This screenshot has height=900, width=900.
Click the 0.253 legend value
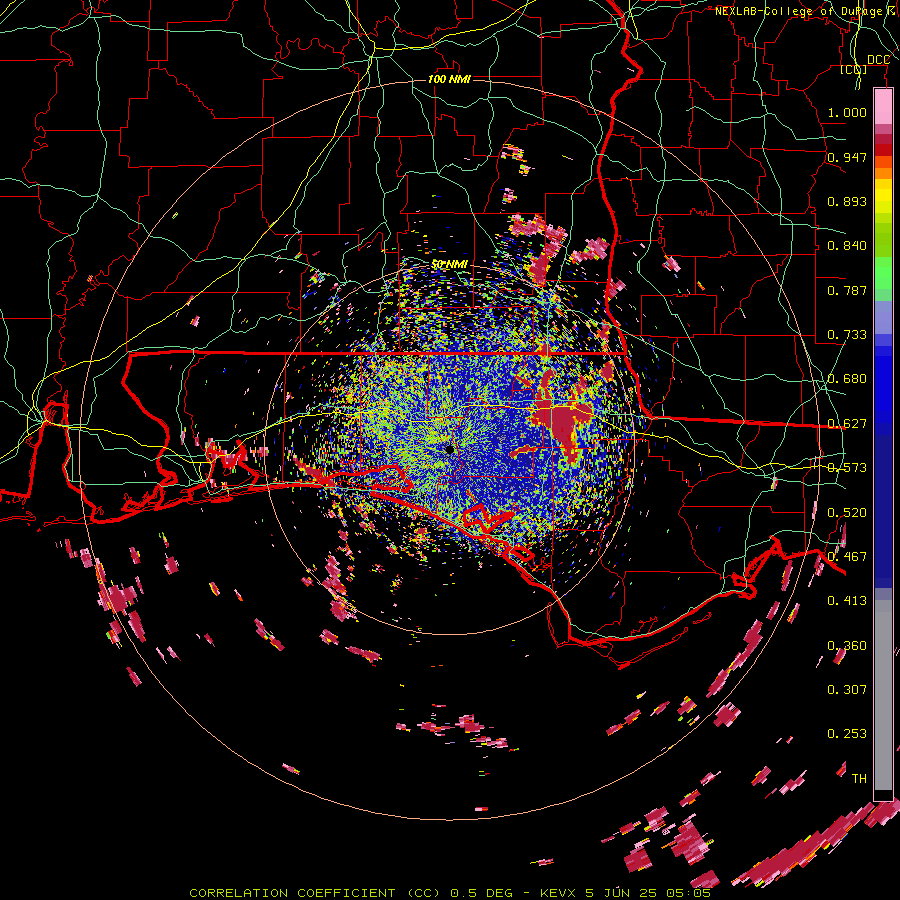(x=847, y=734)
